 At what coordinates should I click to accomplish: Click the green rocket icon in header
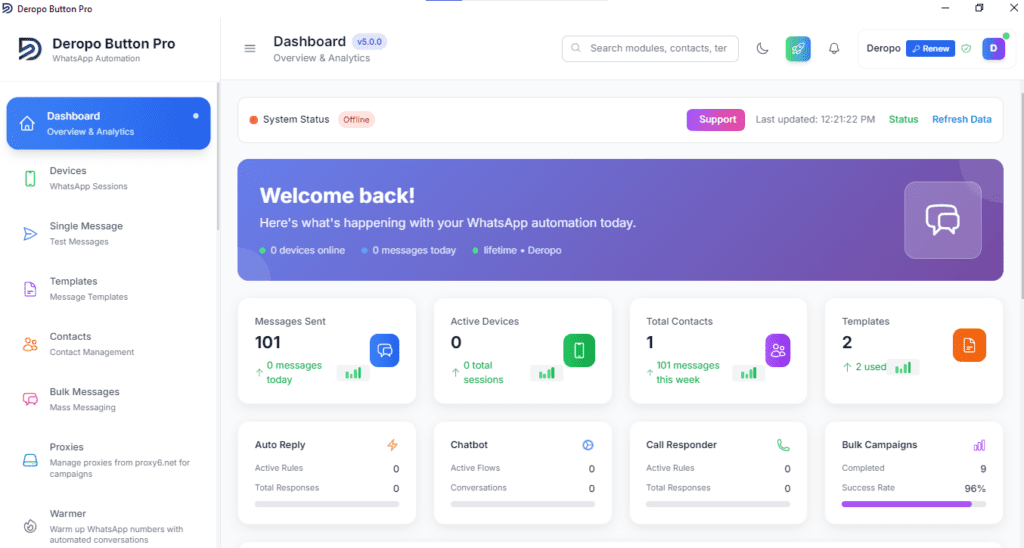click(x=798, y=48)
